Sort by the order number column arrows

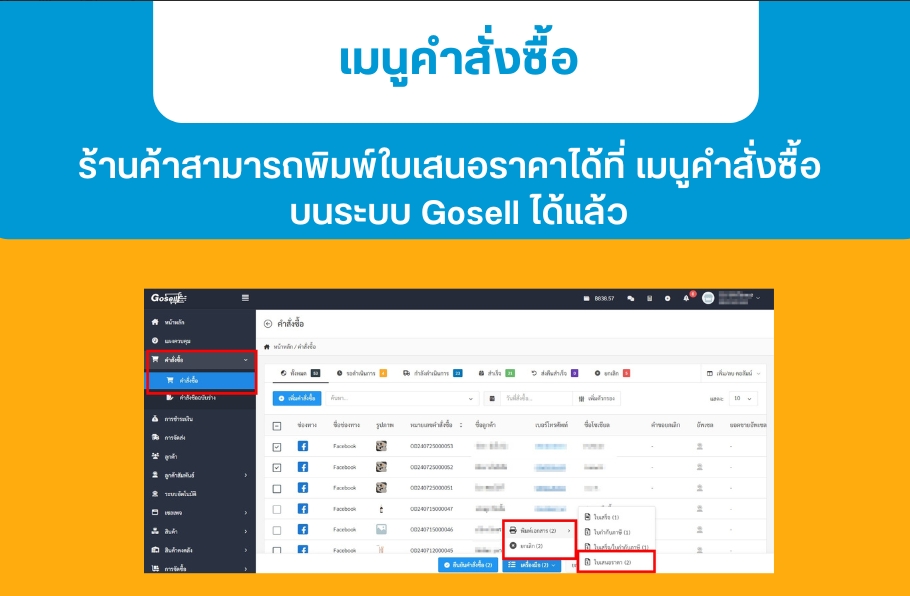pyautogui.click(x=461, y=425)
